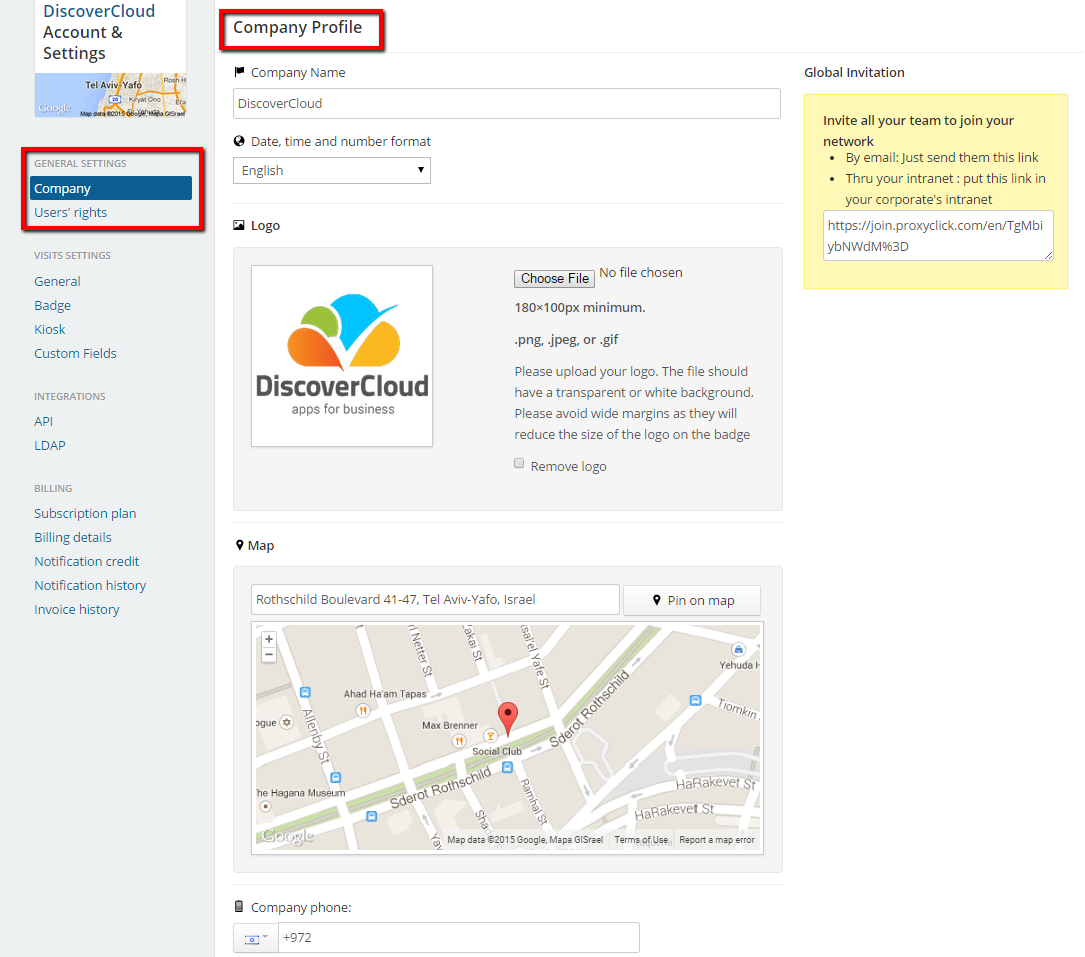The image size is (1085, 957).
Task: Open the date and number format dropdown
Action: tap(332, 170)
